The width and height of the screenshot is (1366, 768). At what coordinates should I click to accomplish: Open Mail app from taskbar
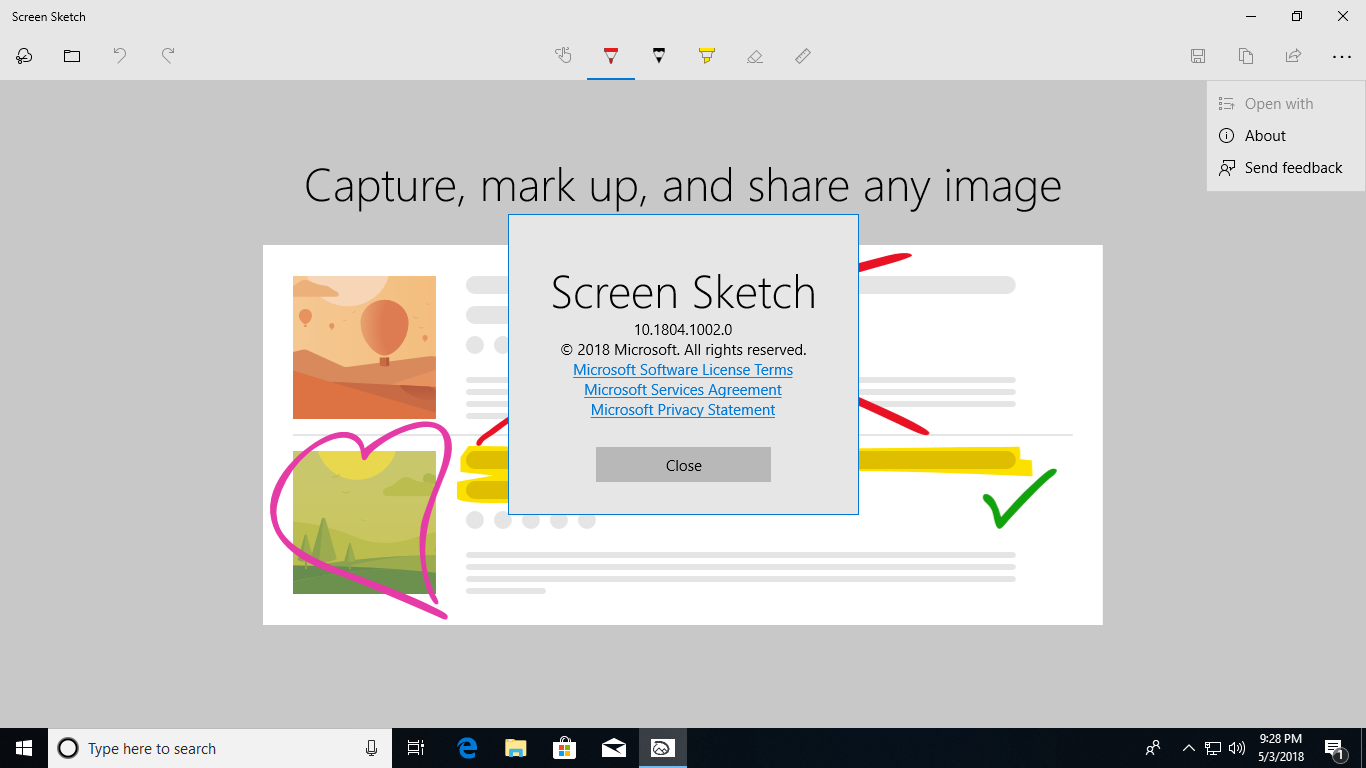[x=614, y=748]
